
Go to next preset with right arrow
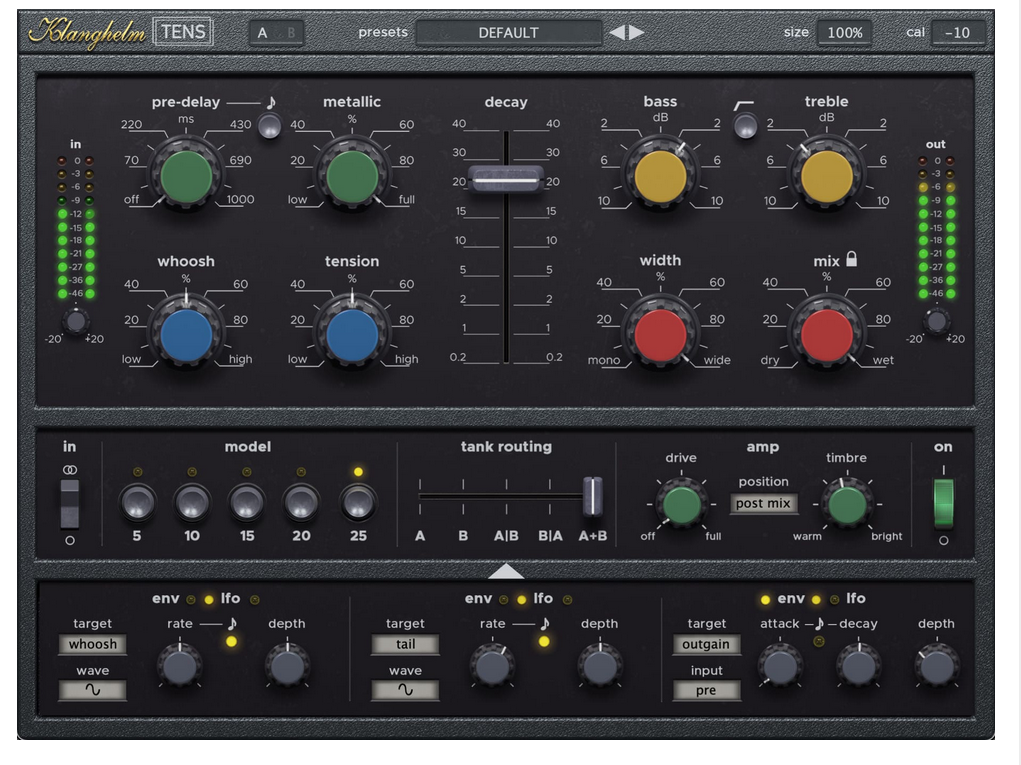pos(636,32)
